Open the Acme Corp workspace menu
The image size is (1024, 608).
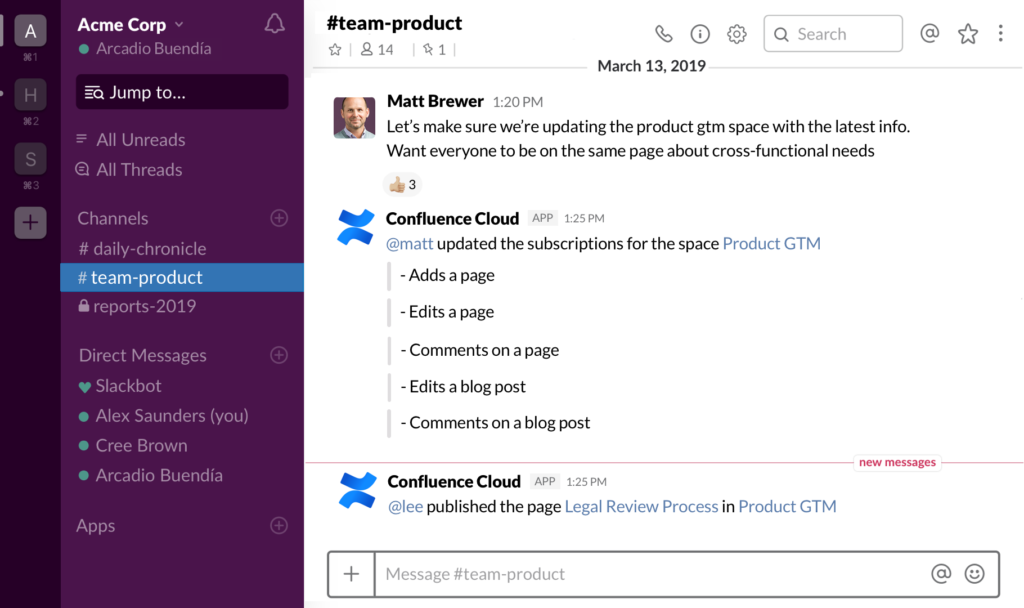coord(131,25)
